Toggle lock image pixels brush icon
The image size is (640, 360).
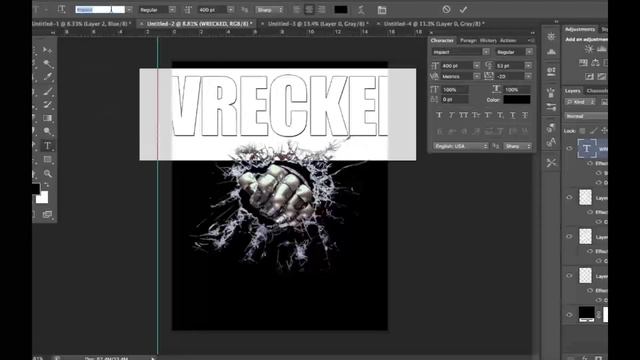(593, 131)
